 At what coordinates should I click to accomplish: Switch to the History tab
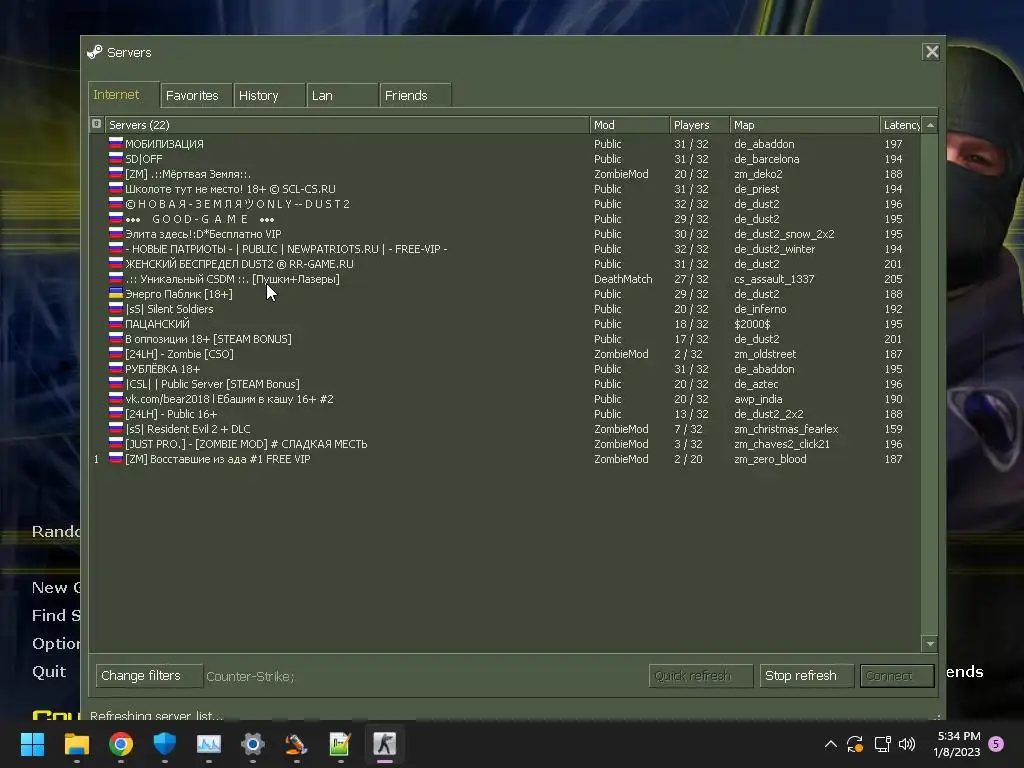(x=270, y=95)
